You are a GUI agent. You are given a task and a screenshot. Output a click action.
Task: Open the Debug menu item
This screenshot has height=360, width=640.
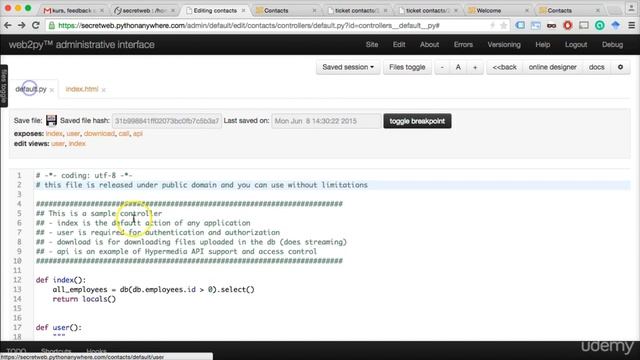(612, 44)
